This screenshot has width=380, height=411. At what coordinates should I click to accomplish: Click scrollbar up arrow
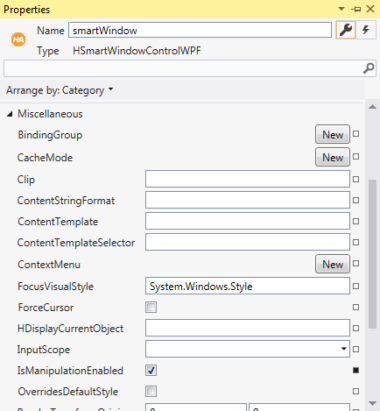click(x=372, y=107)
